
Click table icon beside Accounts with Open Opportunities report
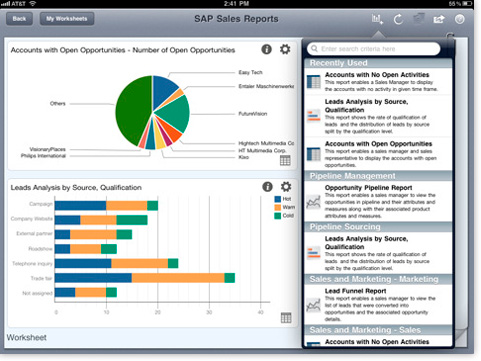pos(314,154)
